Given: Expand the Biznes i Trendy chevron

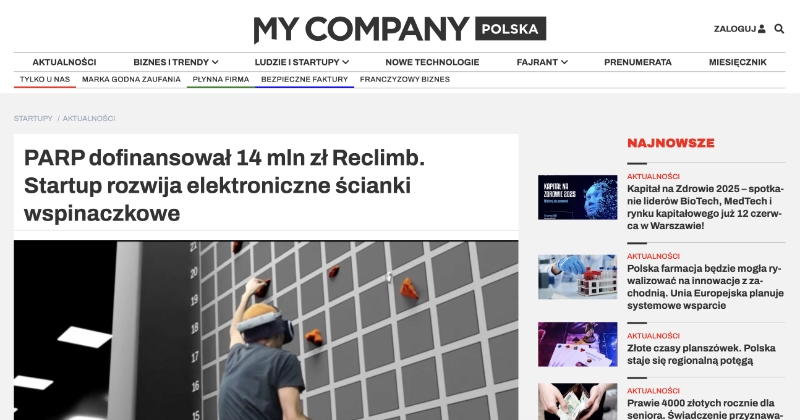Looking at the screenshot, I should (215, 62).
